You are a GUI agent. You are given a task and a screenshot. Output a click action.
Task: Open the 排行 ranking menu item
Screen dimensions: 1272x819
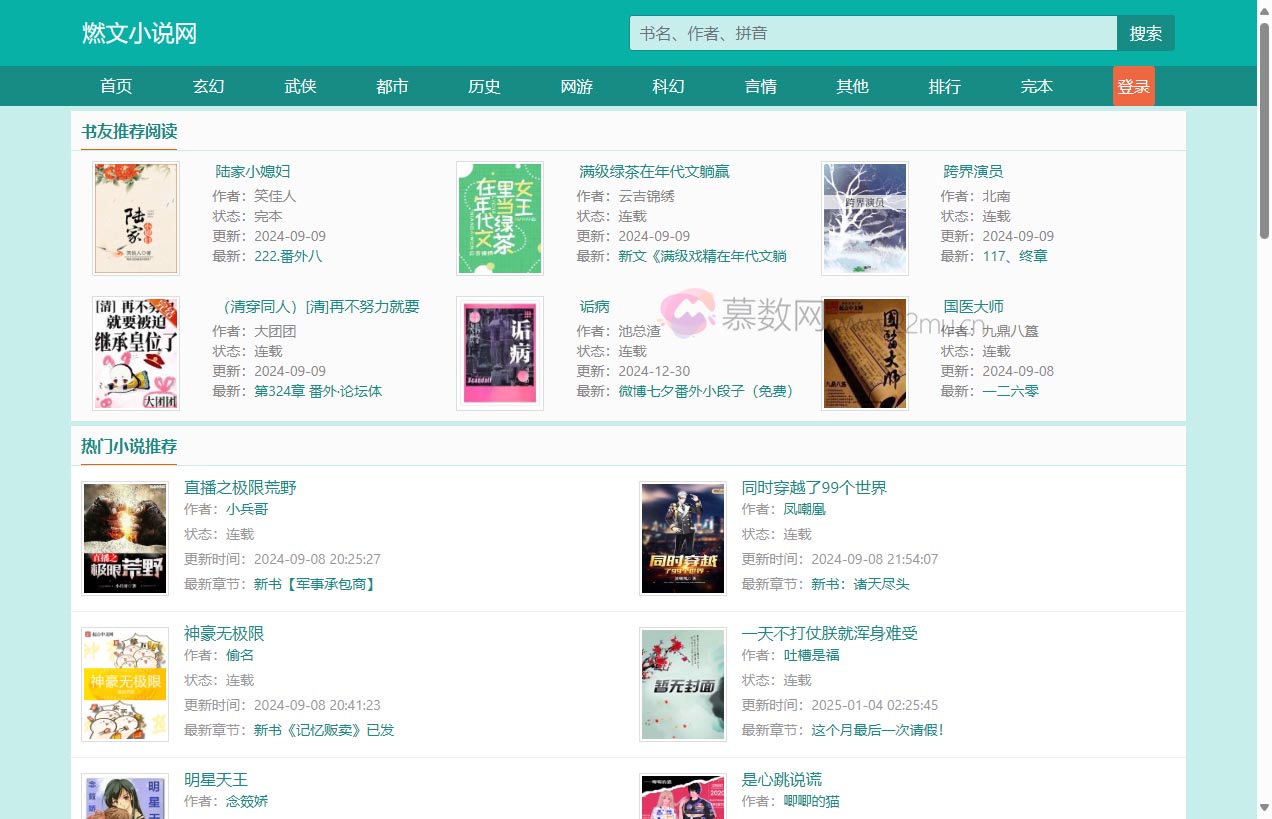pyautogui.click(x=944, y=87)
